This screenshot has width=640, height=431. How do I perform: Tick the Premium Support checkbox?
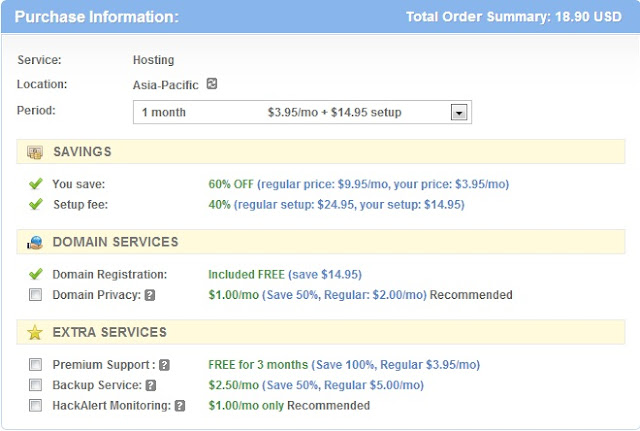point(36,365)
